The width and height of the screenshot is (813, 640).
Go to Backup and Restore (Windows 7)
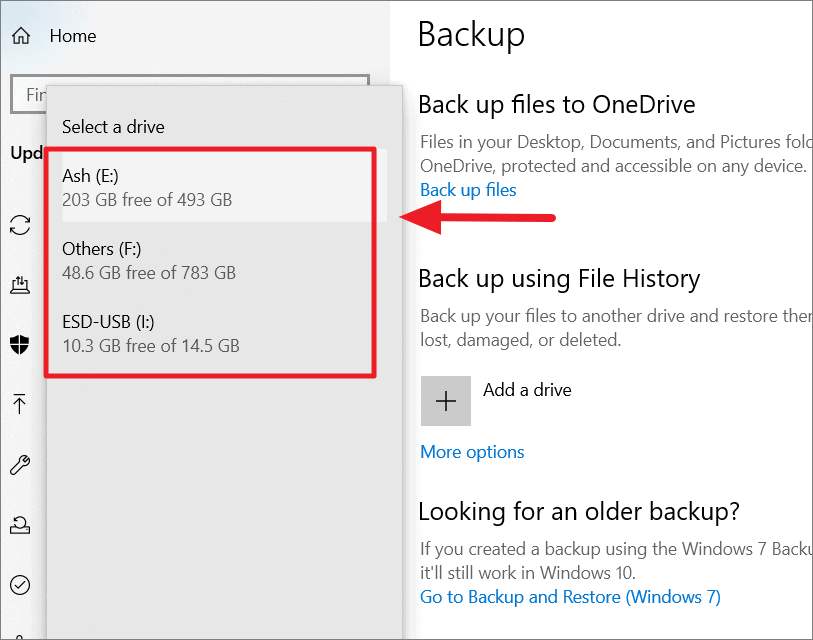(570, 596)
